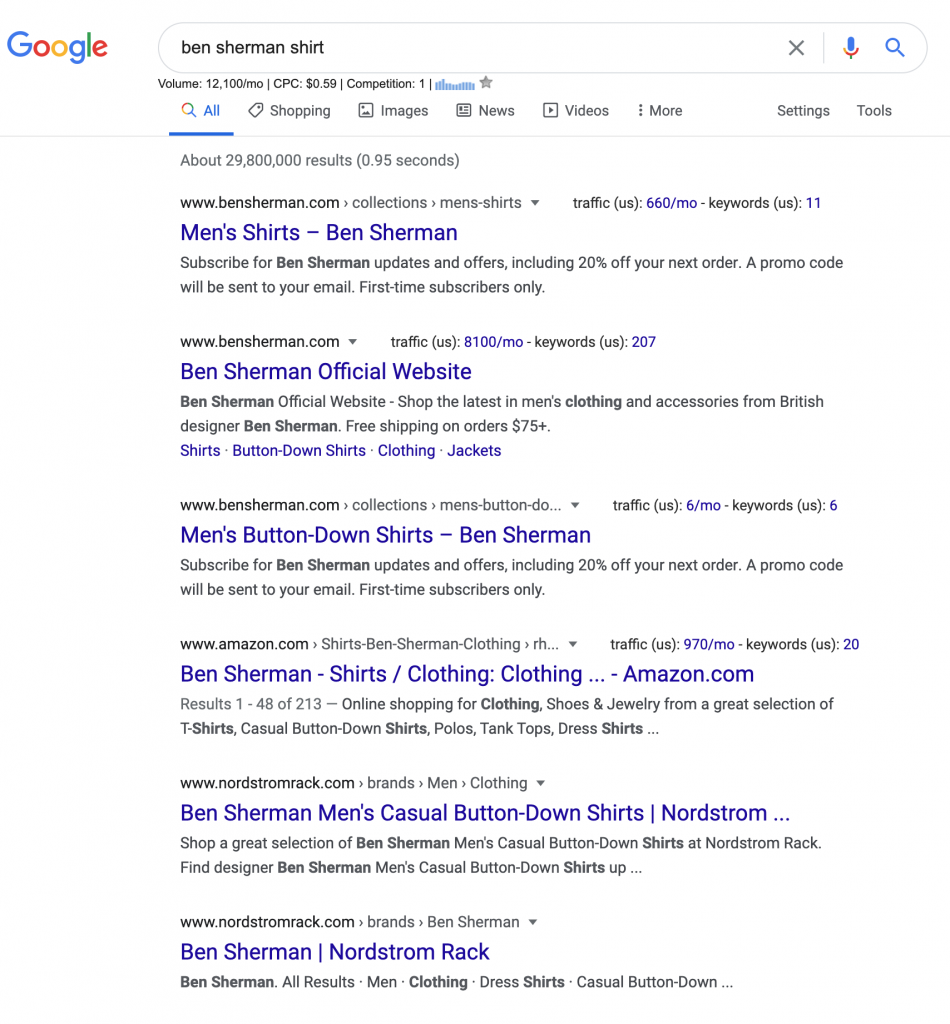Click the Google logo
The height and width of the screenshot is (1024, 950).
tap(57, 47)
